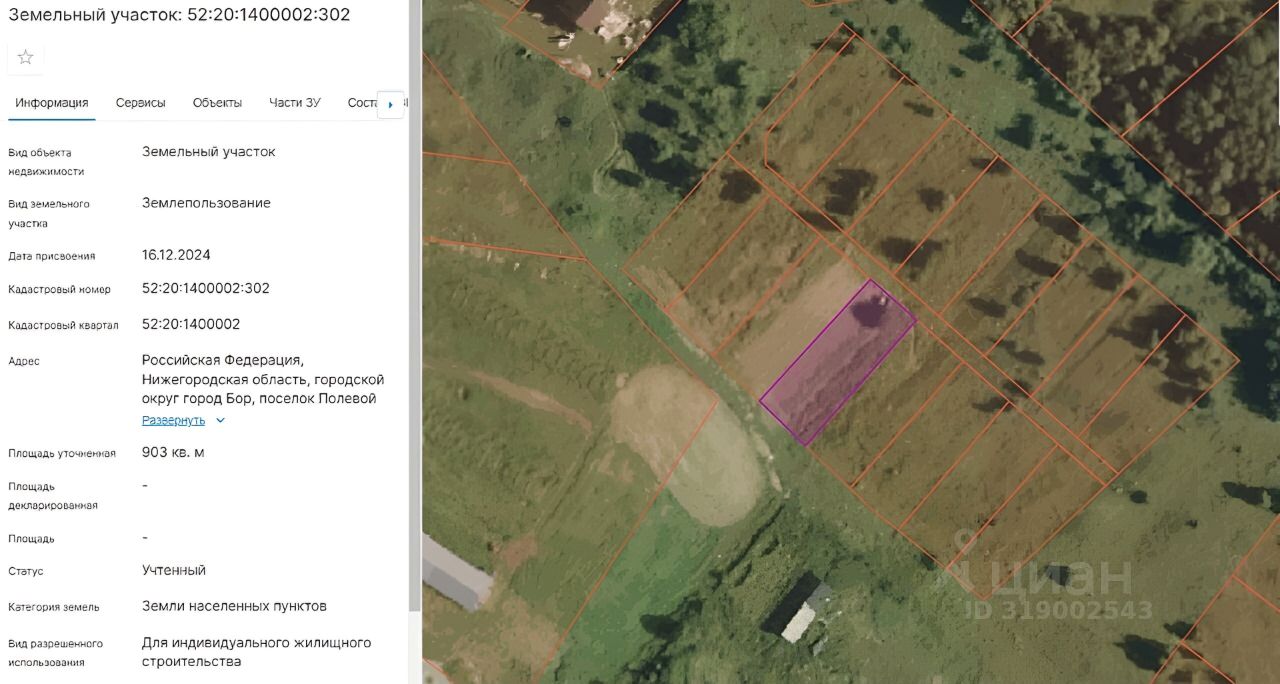Select cadastral number value 52:20:1400002:302

(206, 288)
